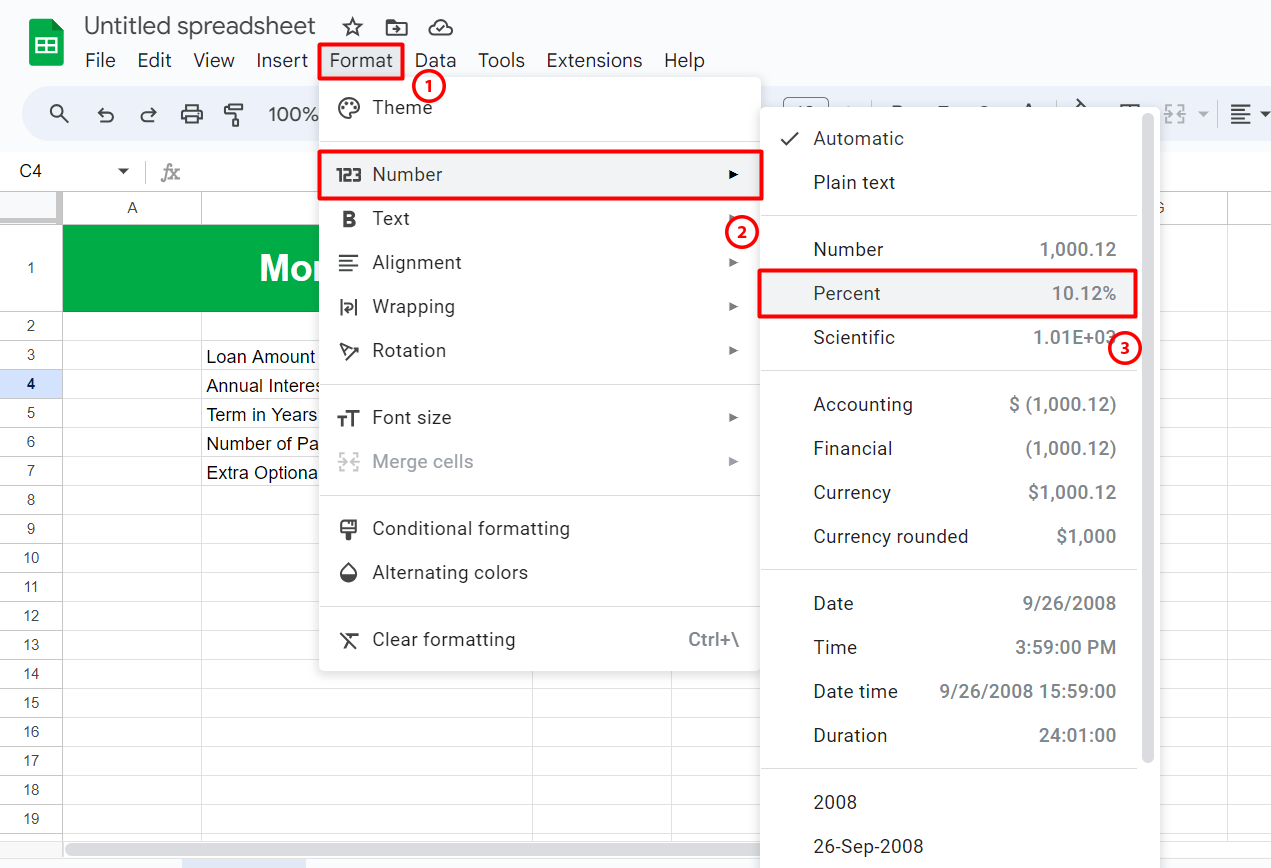The height and width of the screenshot is (868, 1271).
Task: Expand the Wrapping submenu
Action: pyautogui.click(x=539, y=307)
